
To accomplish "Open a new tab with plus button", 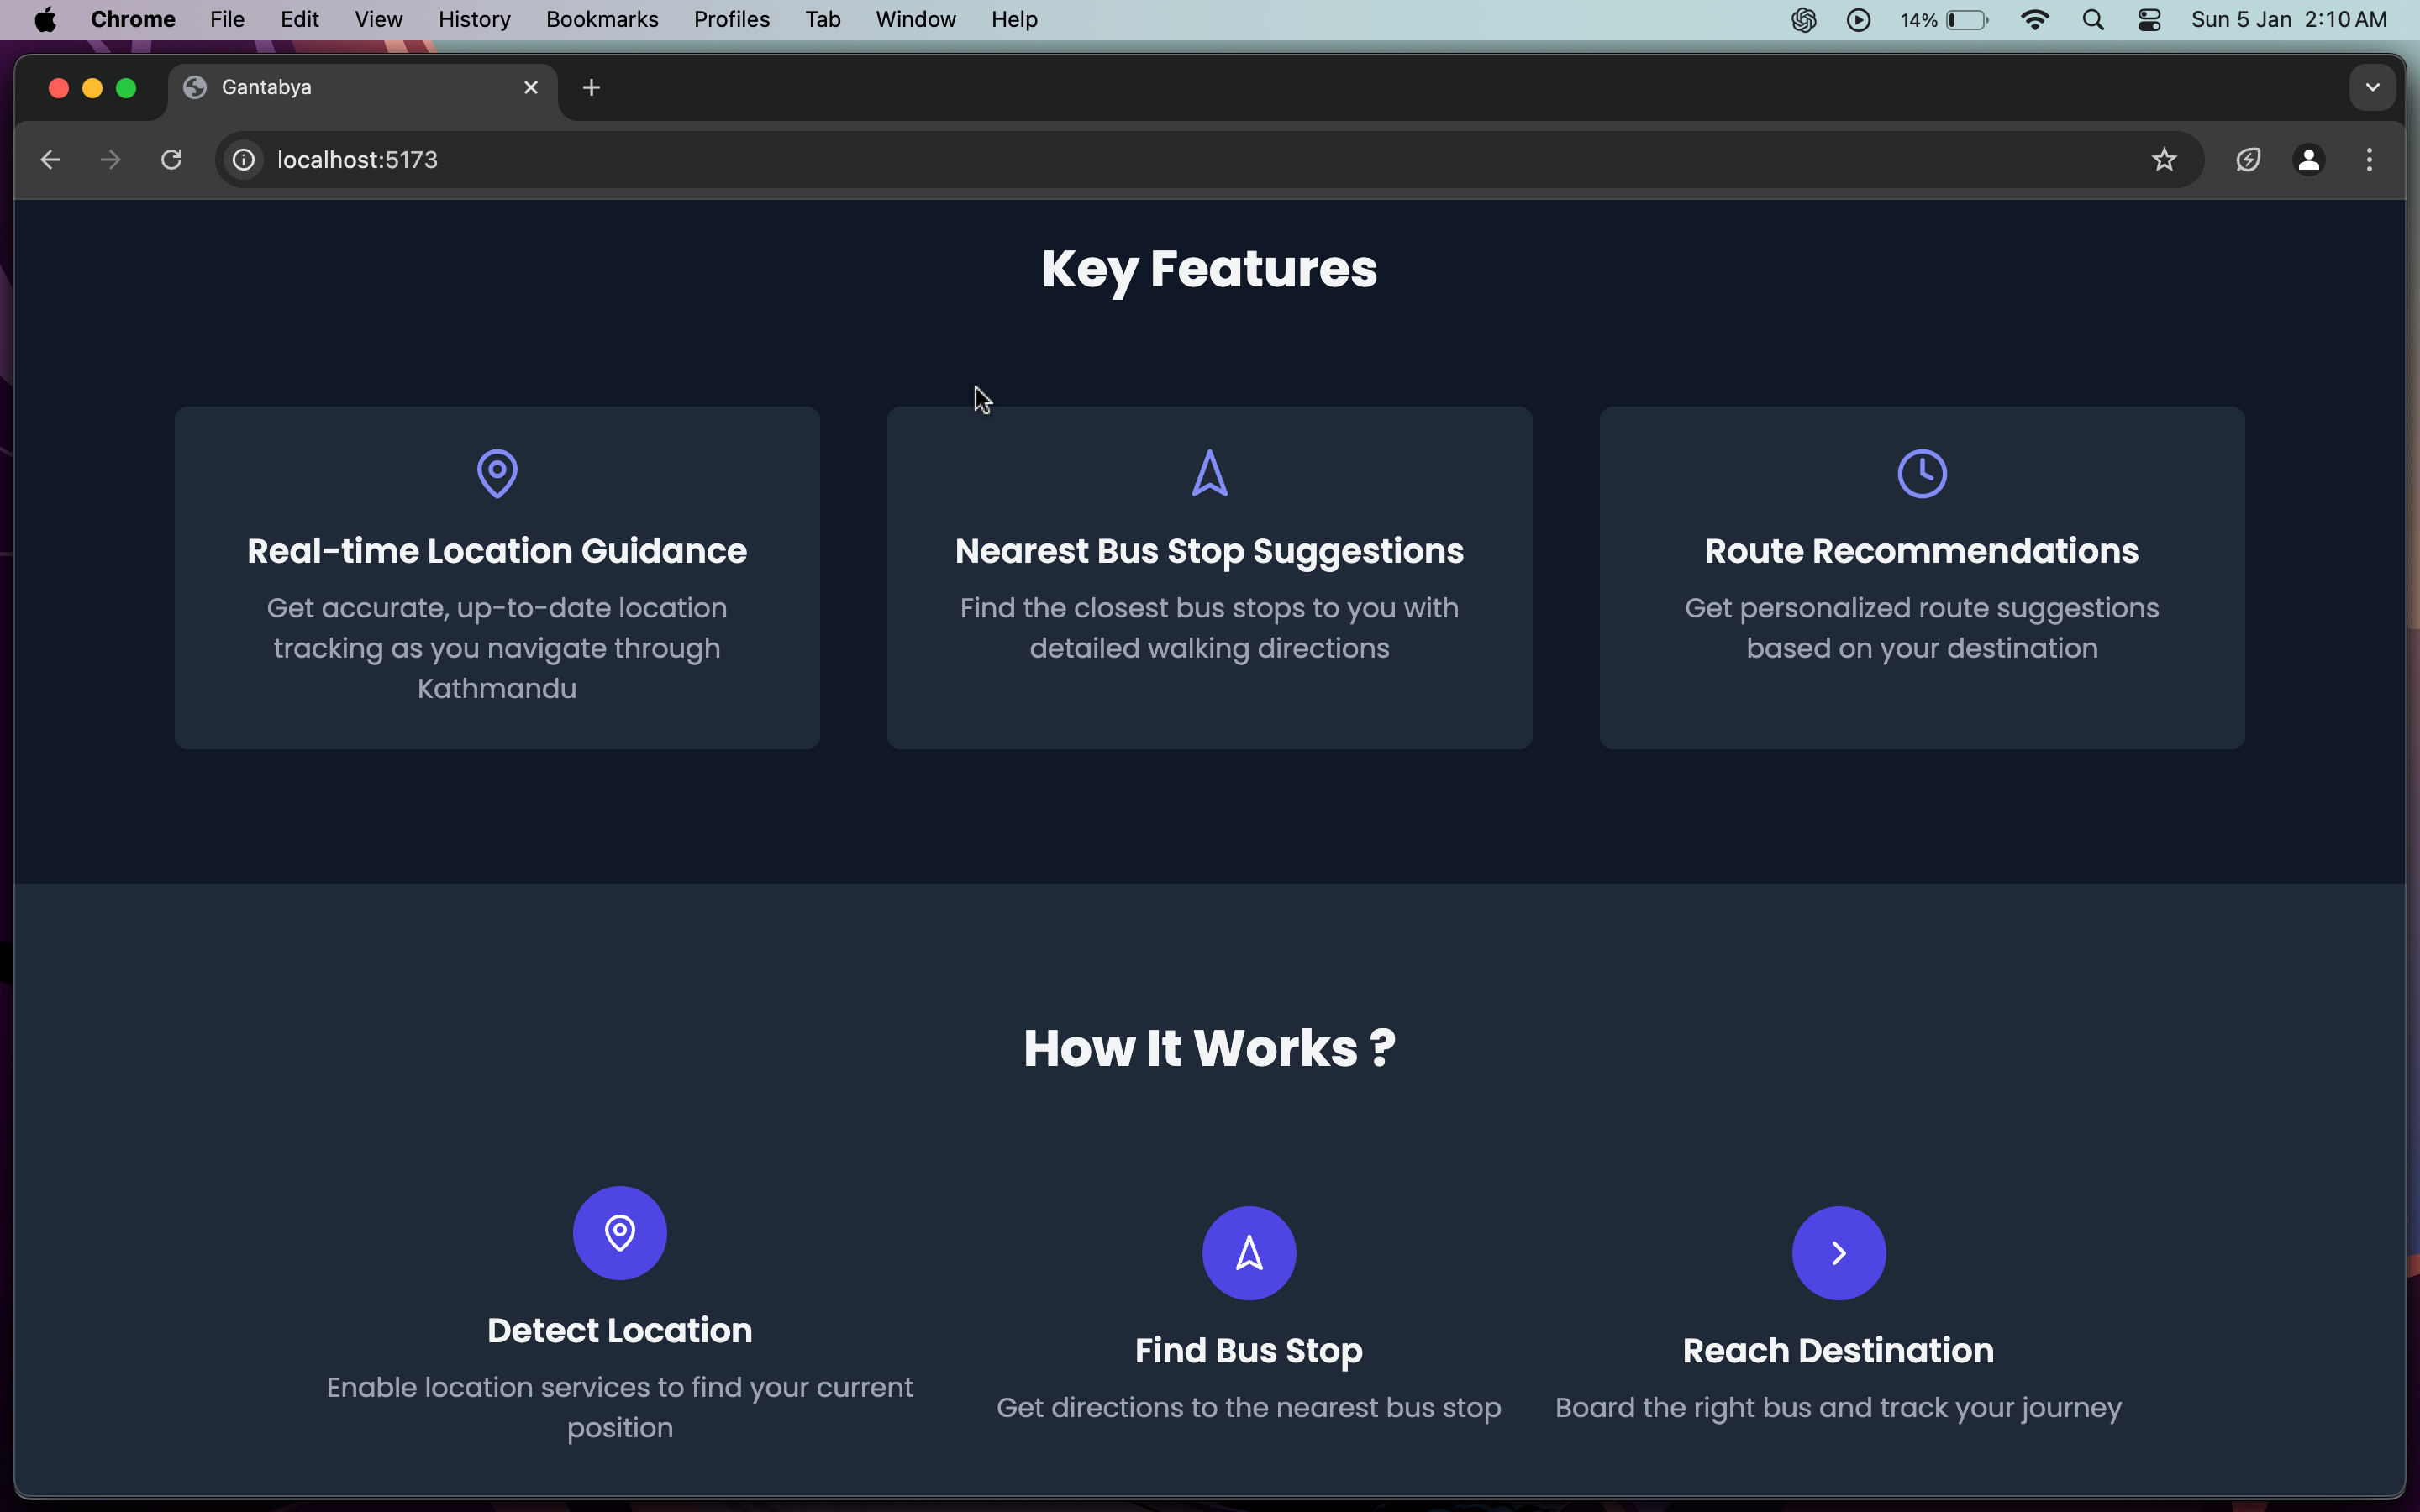I will pos(591,88).
